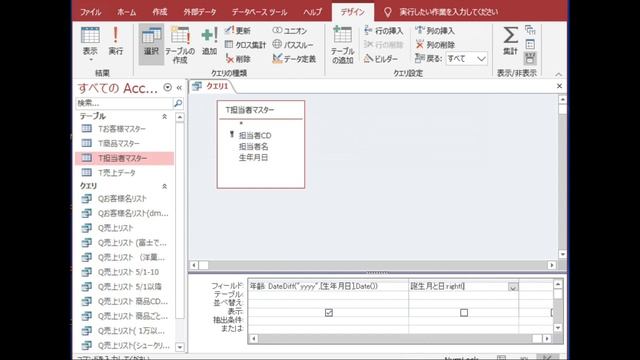This screenshot has height=360, width=640.
Task: Open the 表示 view button
Action: pos(90,44)
